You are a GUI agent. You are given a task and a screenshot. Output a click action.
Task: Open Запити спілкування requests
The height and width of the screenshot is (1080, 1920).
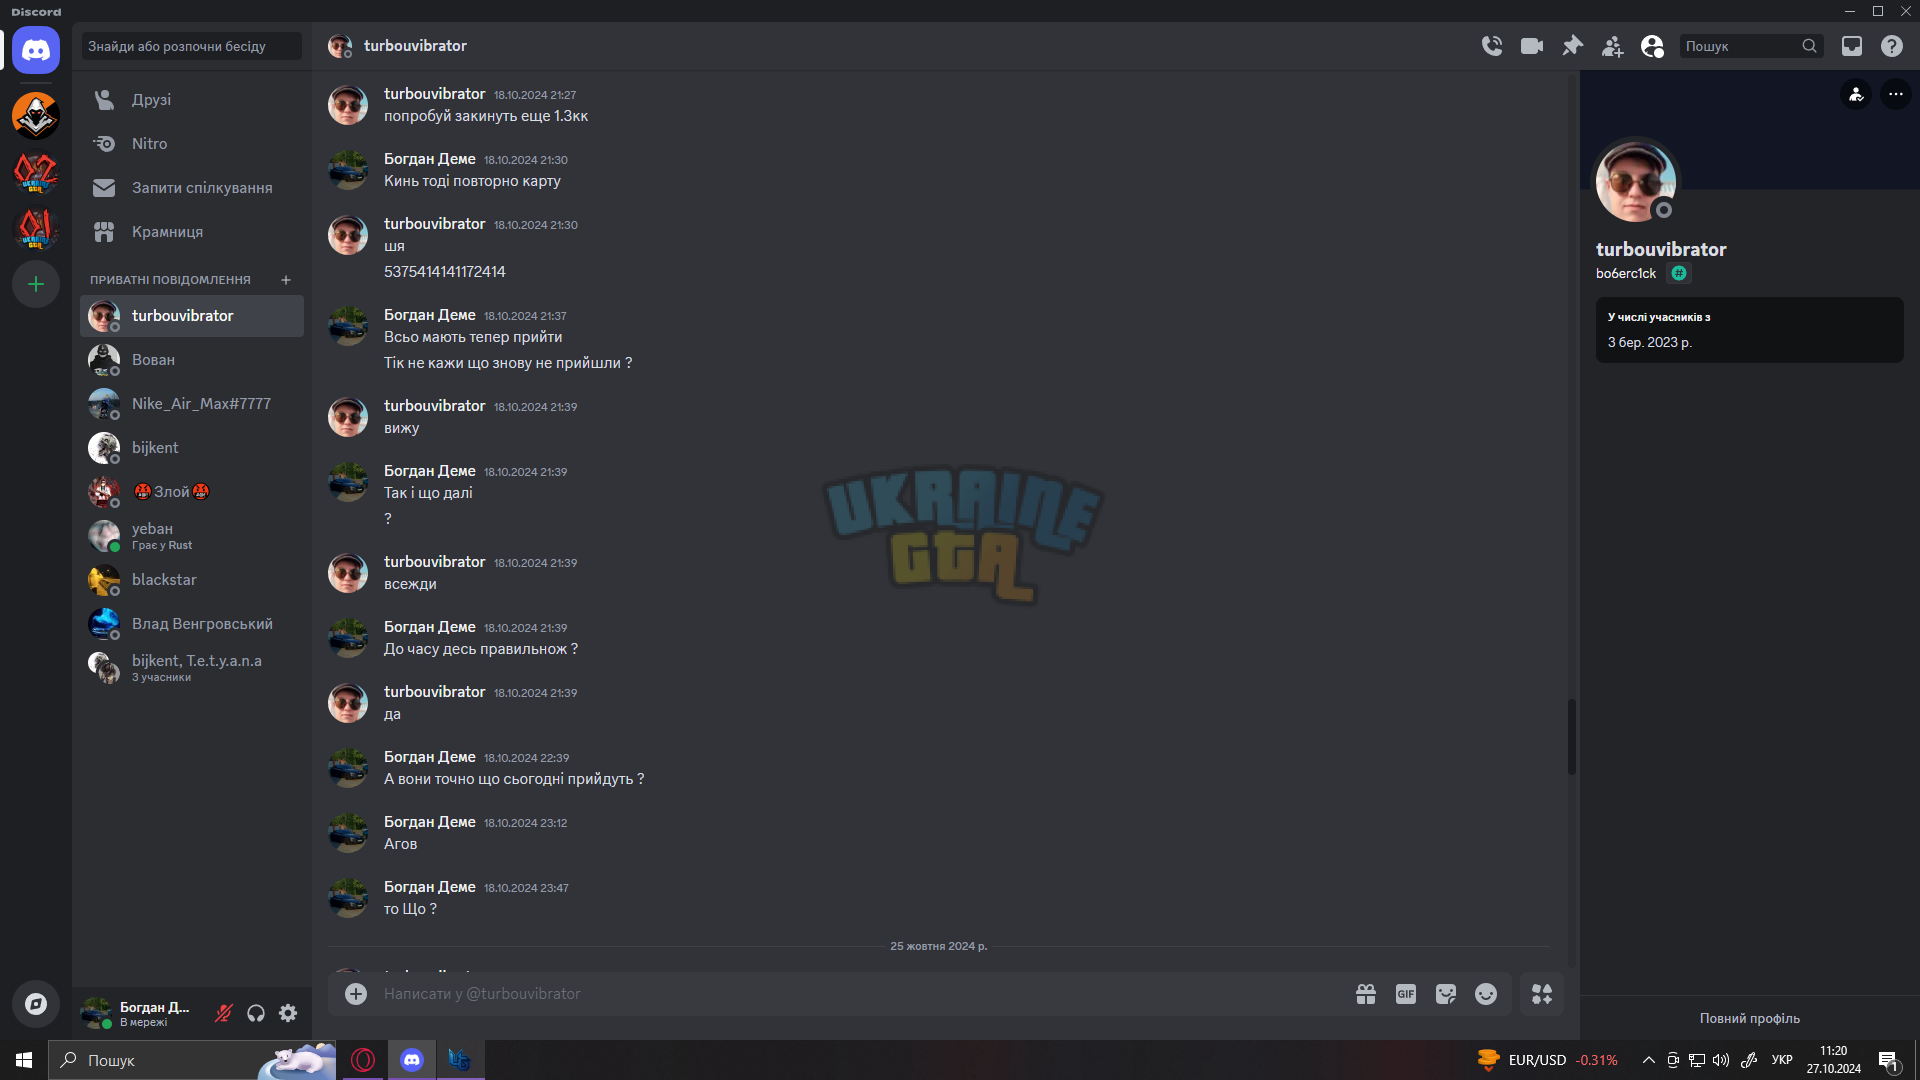192,188
